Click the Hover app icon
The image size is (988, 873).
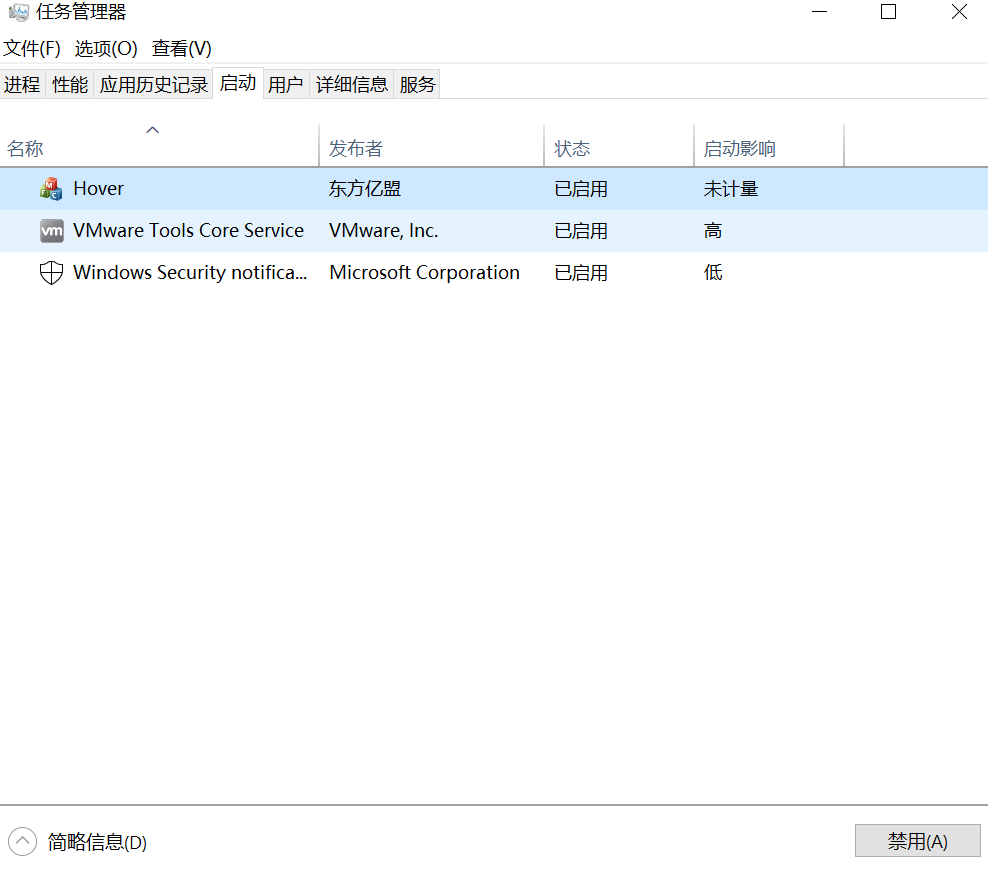click(51, 189)
